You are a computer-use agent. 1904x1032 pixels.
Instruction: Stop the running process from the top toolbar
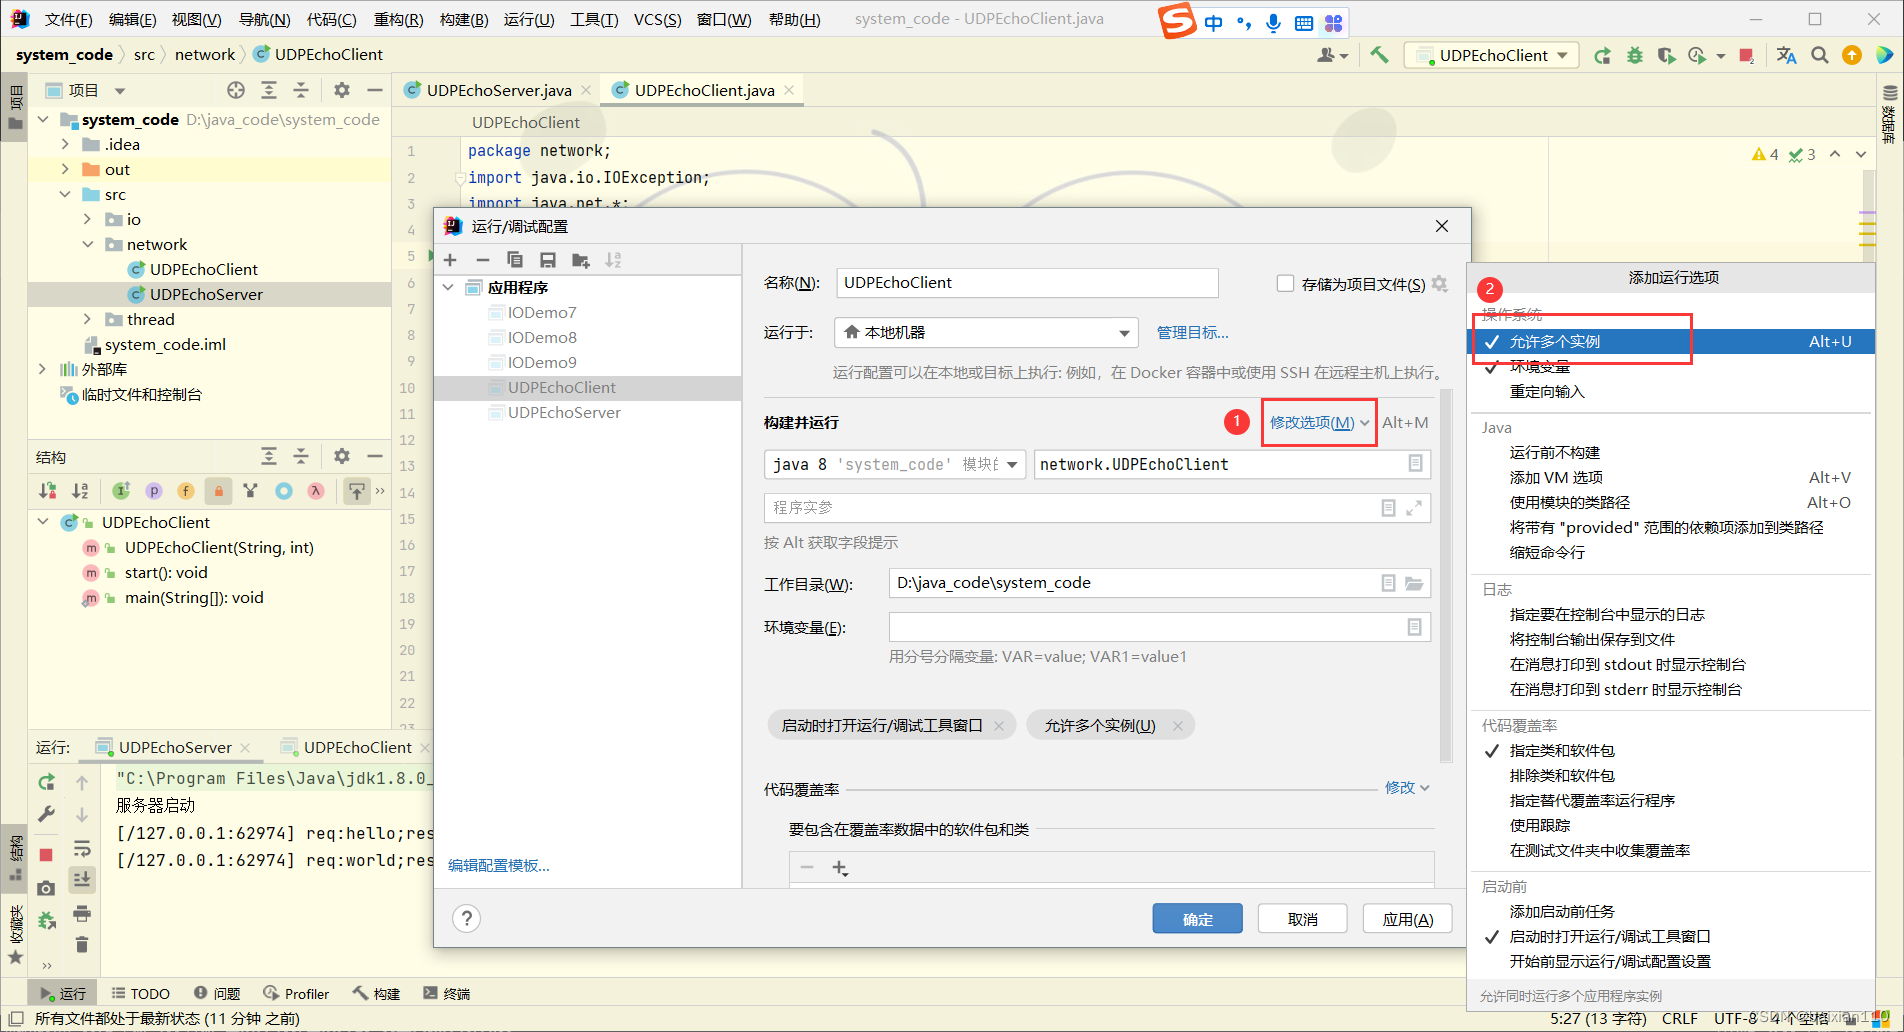pyautogui.click(x=1746, y=55)
